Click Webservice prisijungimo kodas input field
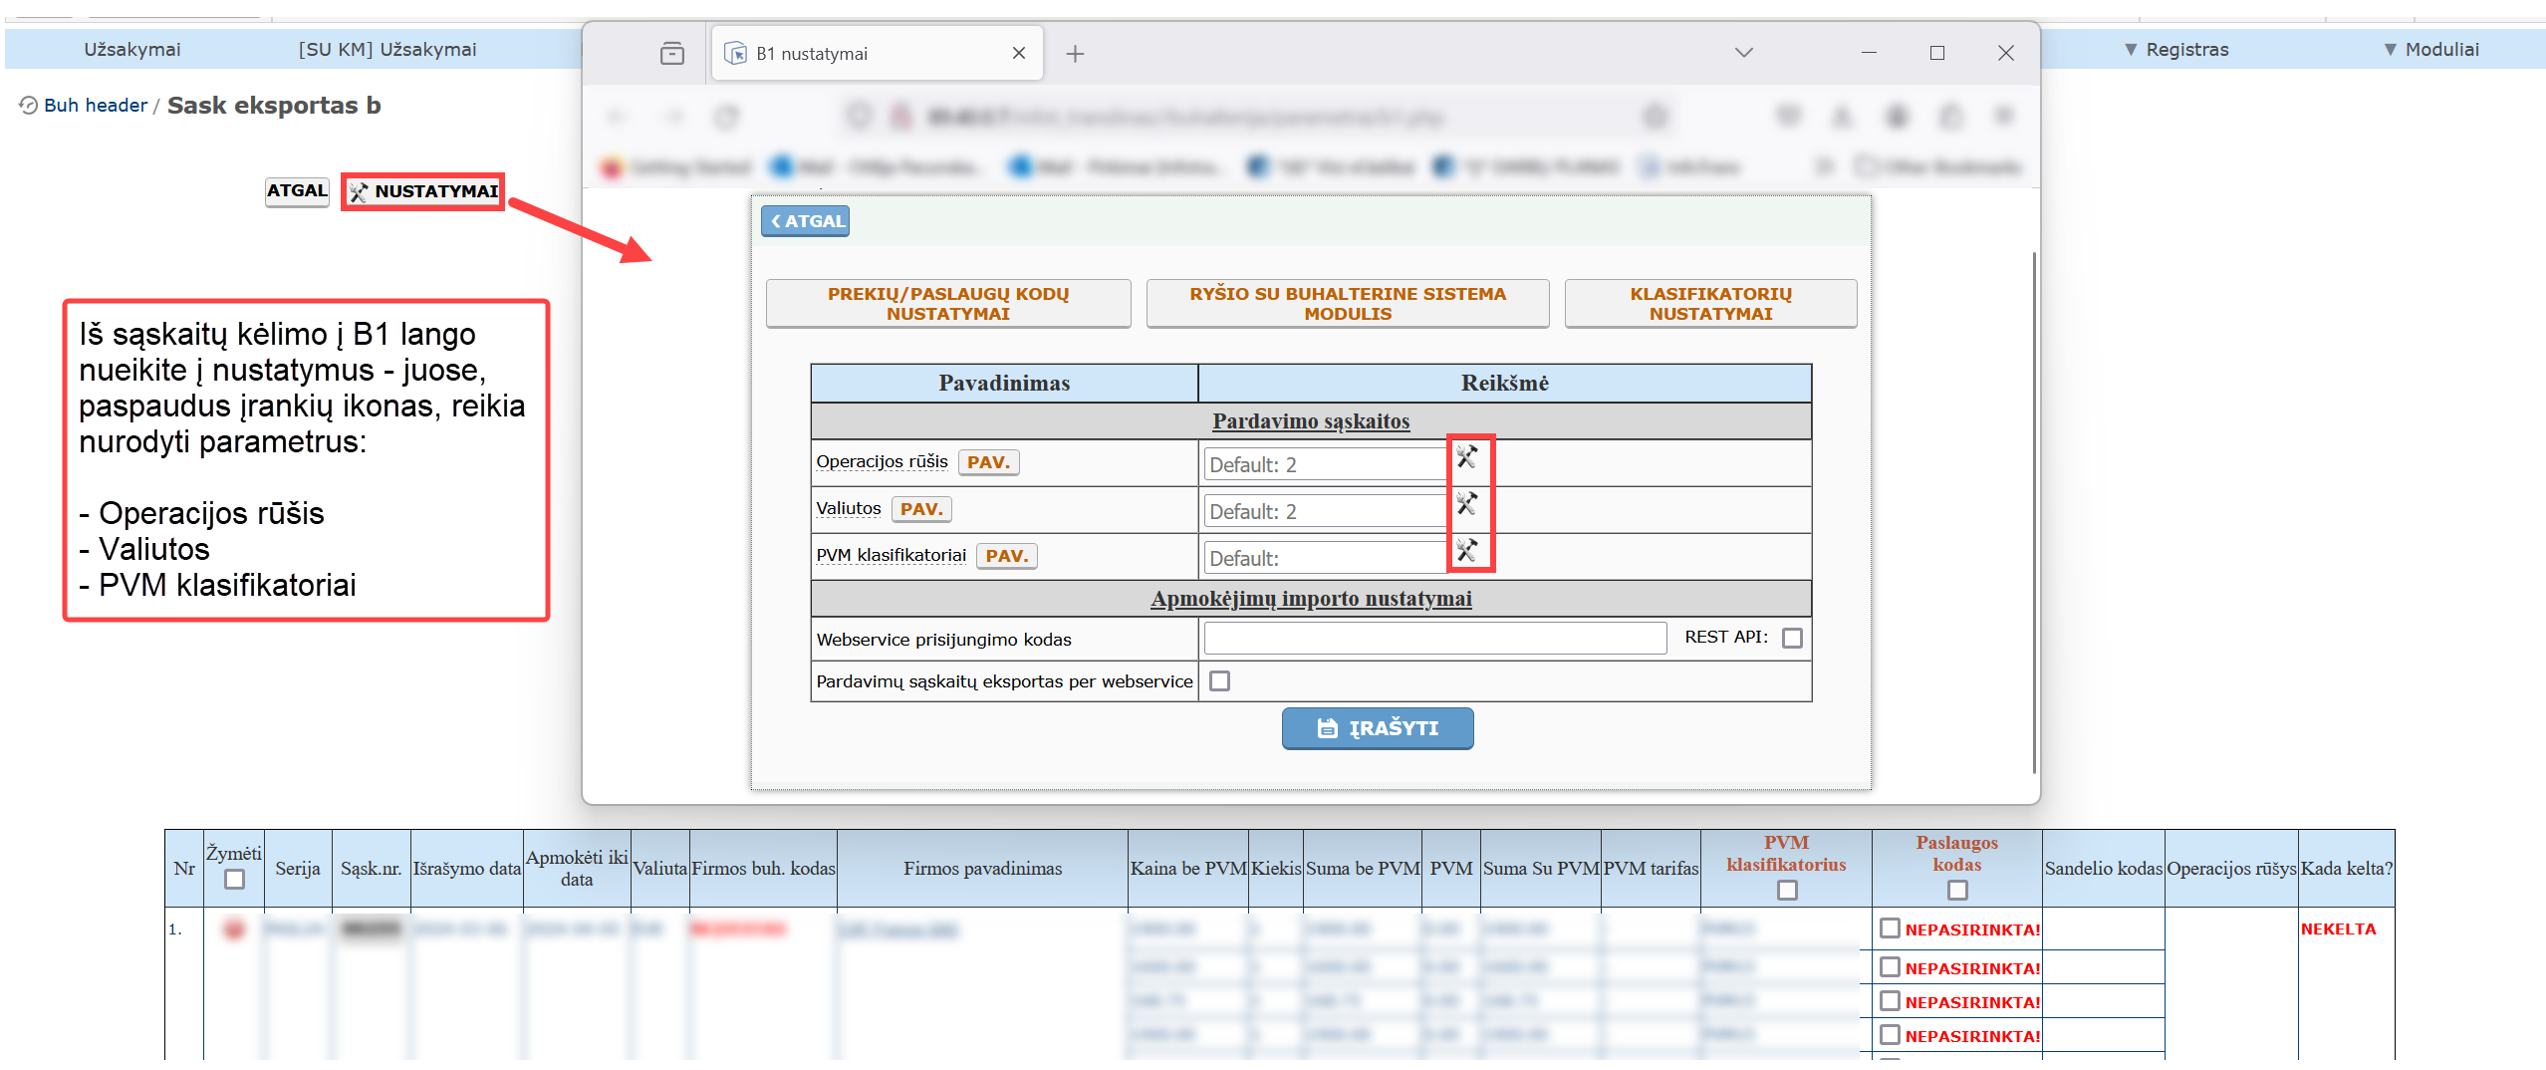This screenshot has width=2546, height=1070. [1435, 638]
